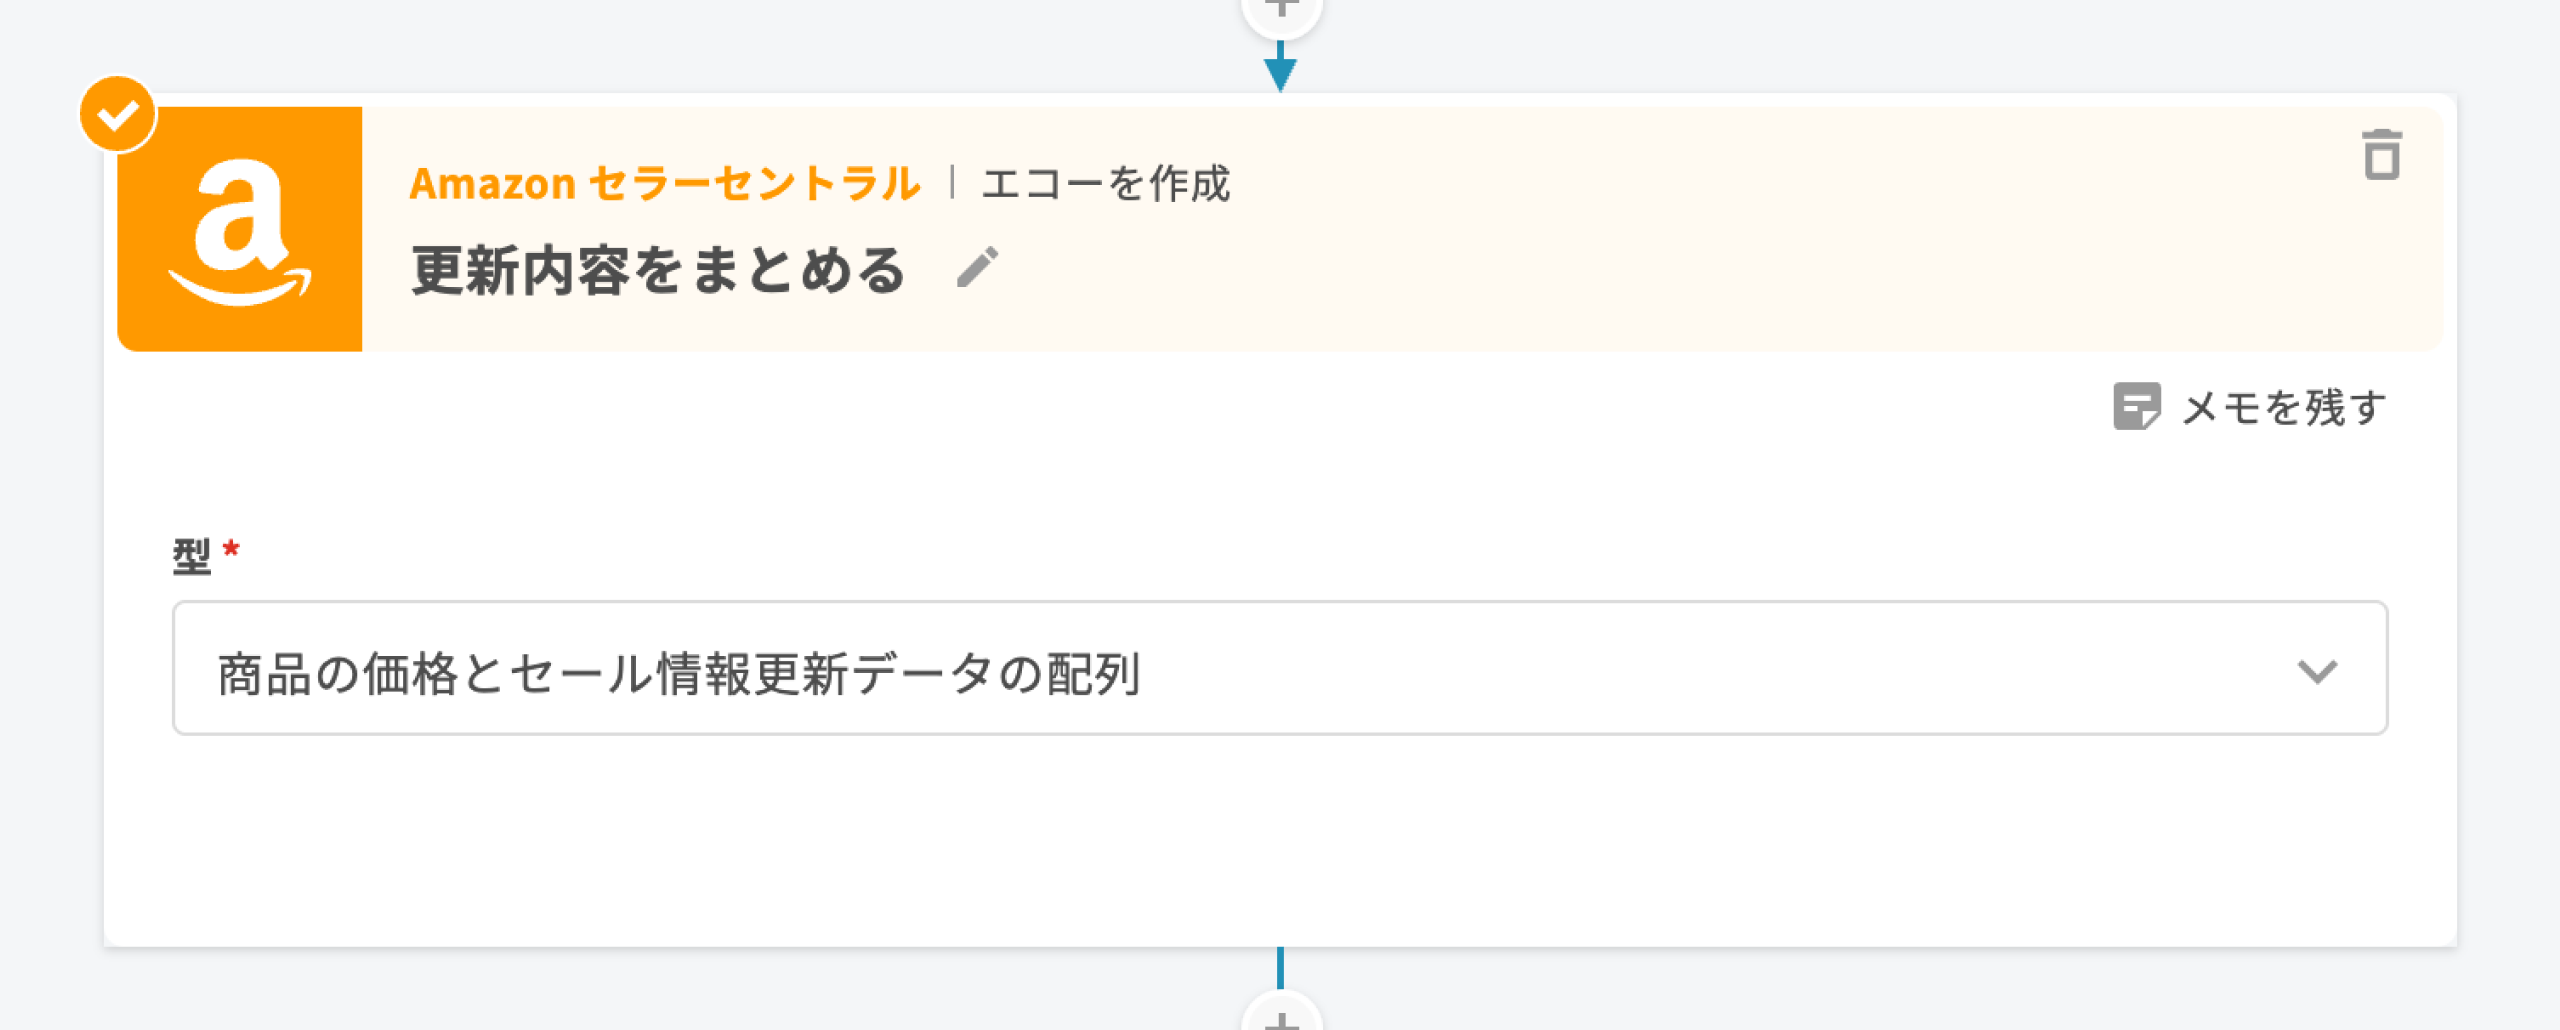Click the blue arrow connector above the card
The height and width of the screenshot is (1030, 2560).
[1280, 70]
